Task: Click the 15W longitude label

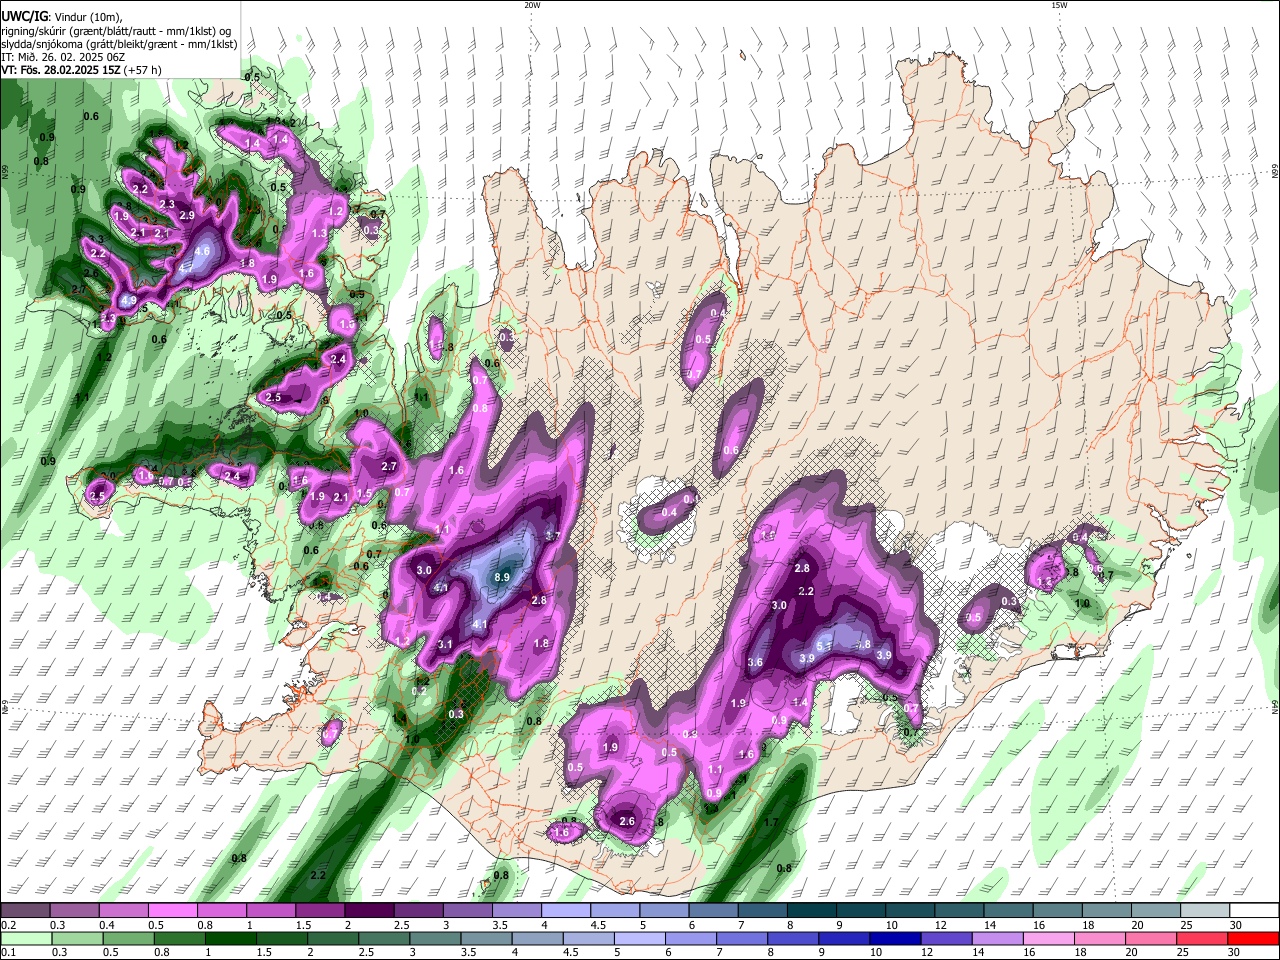Action: (1059, 5)
